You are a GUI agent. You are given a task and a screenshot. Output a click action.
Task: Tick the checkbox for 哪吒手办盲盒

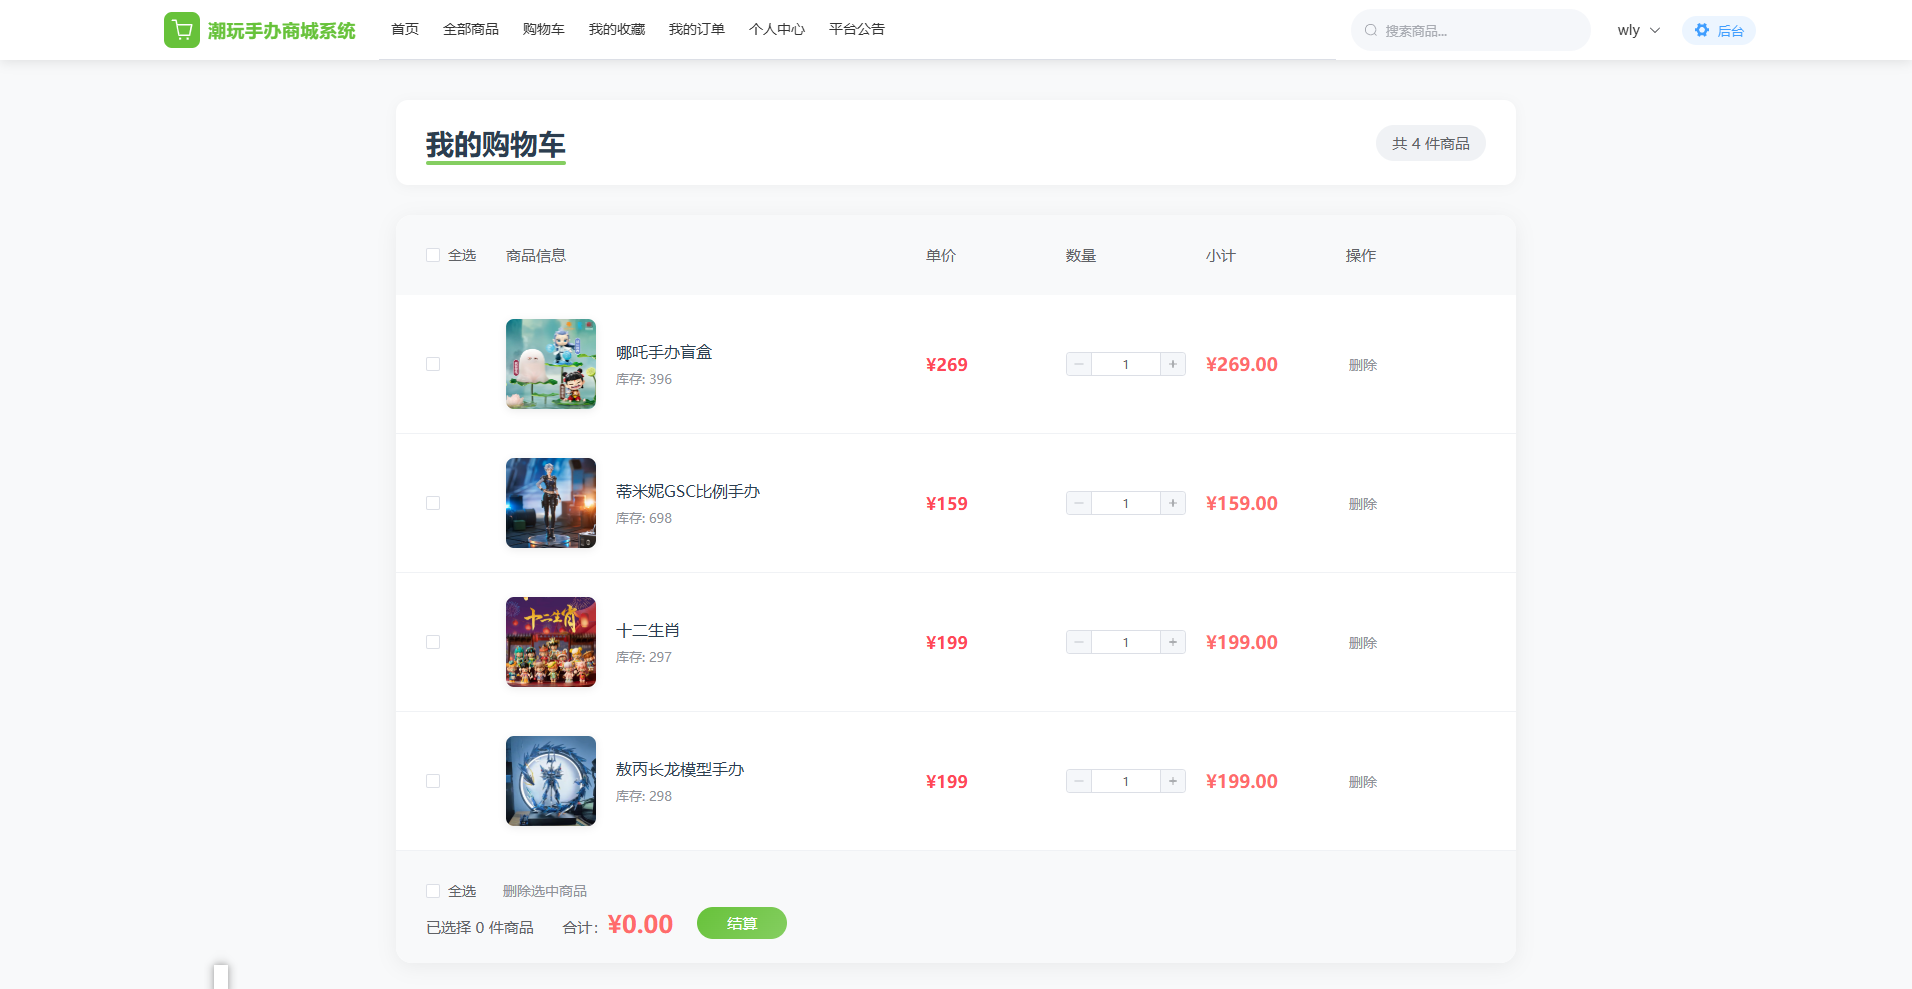point(433,364)
